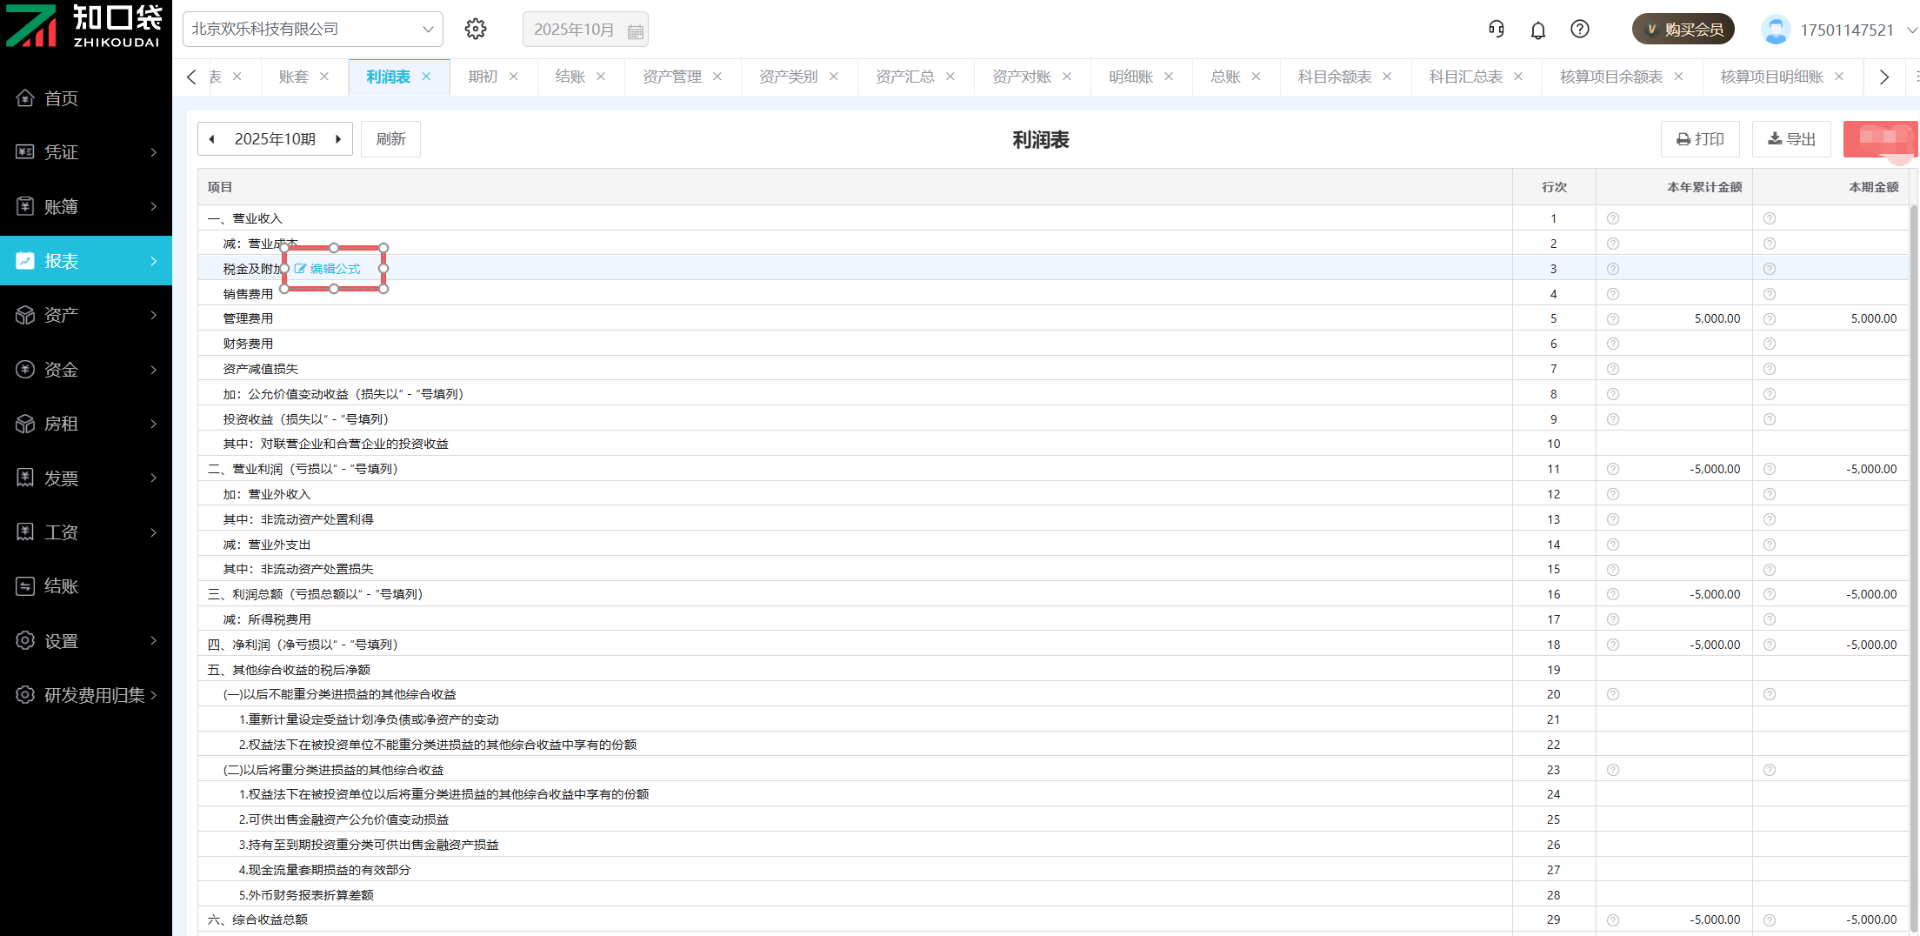This screenshot has height=936, width=1920.
Task: Click the 打印 button
Action: click(x=1700, y=139)
